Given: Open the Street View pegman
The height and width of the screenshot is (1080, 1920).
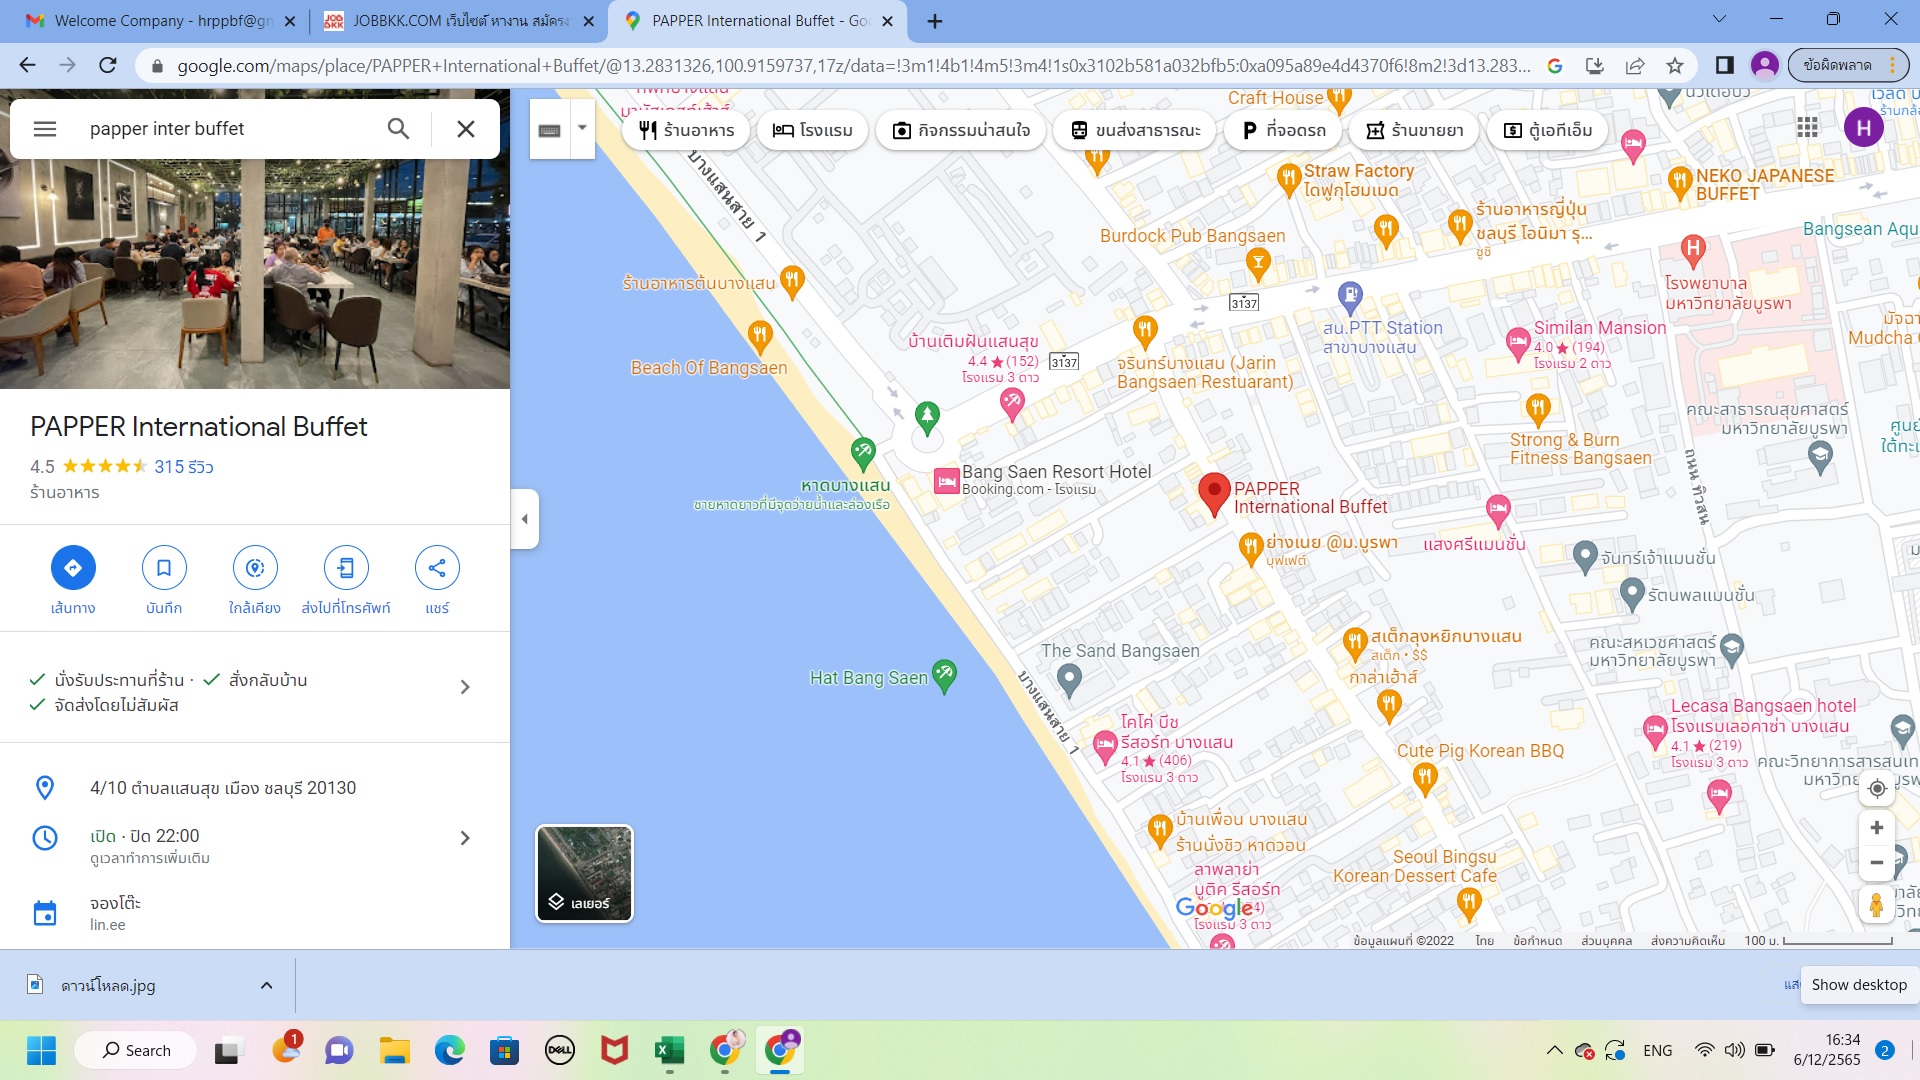Looking at the screenshot, I should click(x=1877, y=906).
